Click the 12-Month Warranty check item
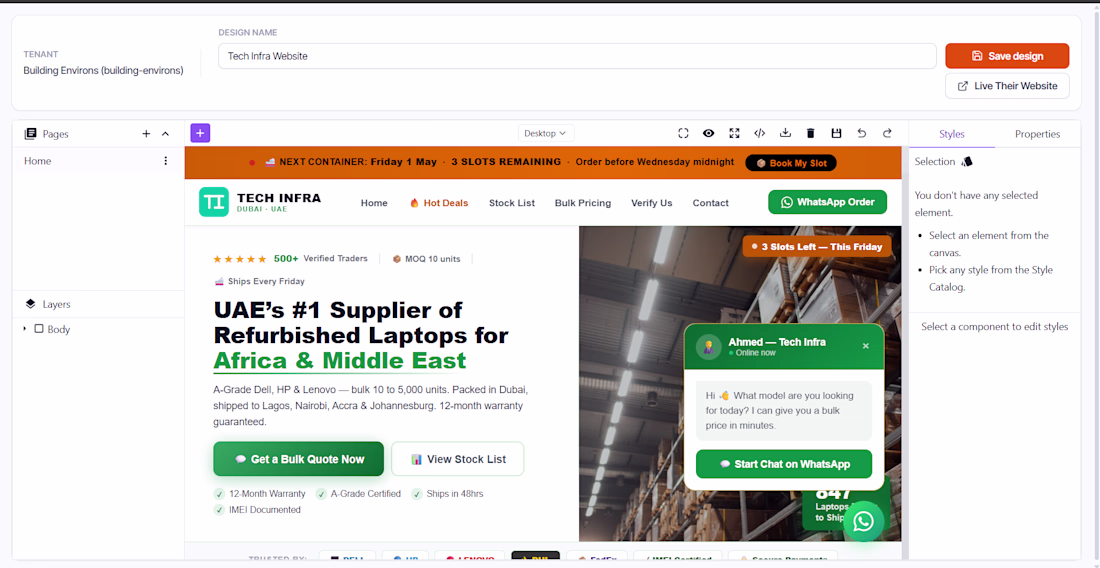Viewport: 1100px width, 568px height. tap(260, 494)
